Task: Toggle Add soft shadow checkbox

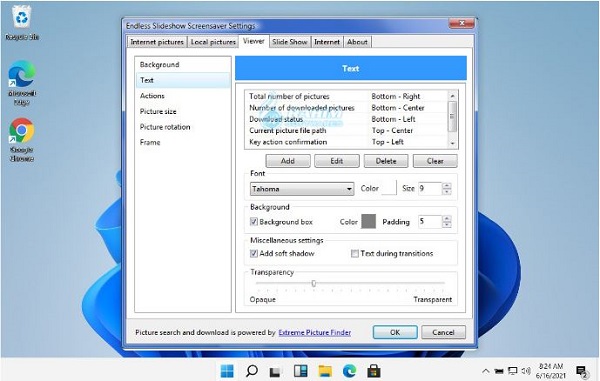Action: pos(254,253)
